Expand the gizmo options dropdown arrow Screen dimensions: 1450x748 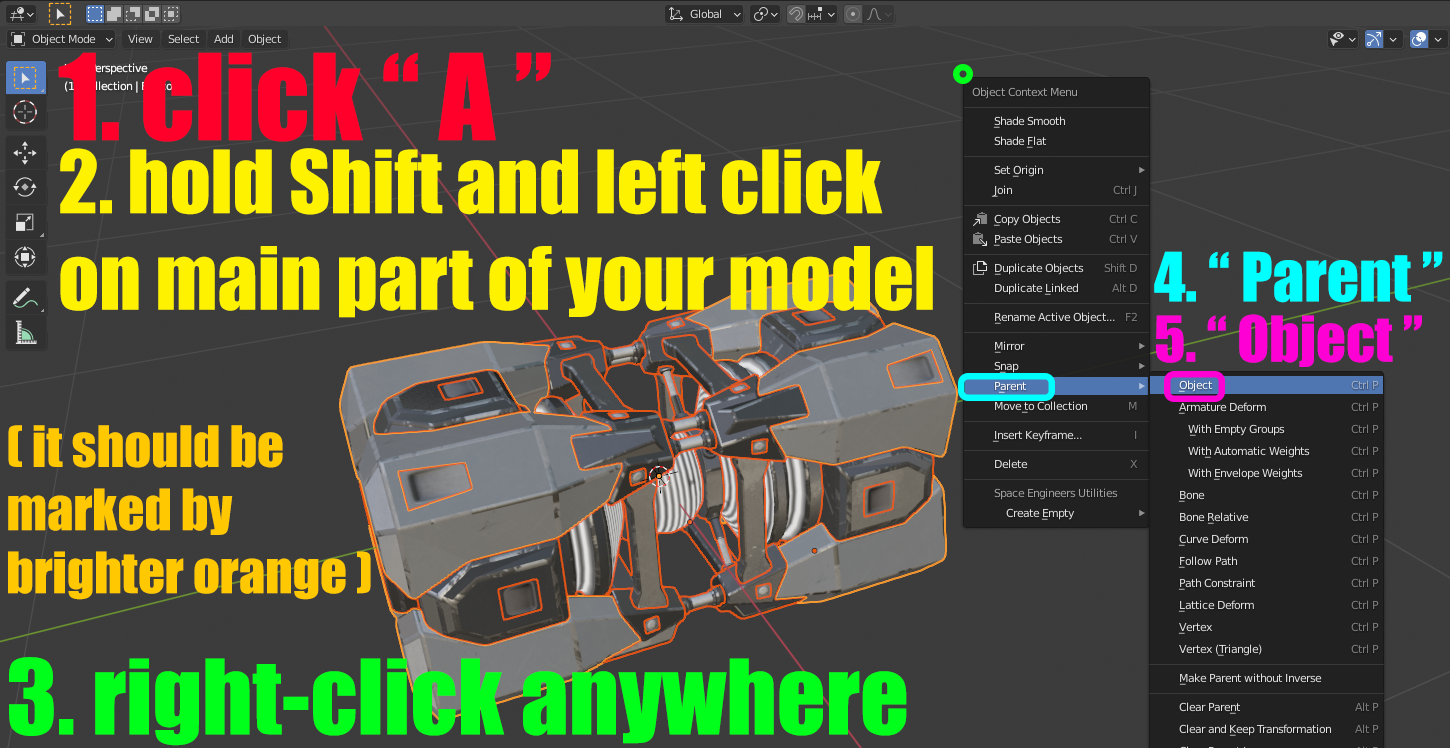tap(1393, 39)
